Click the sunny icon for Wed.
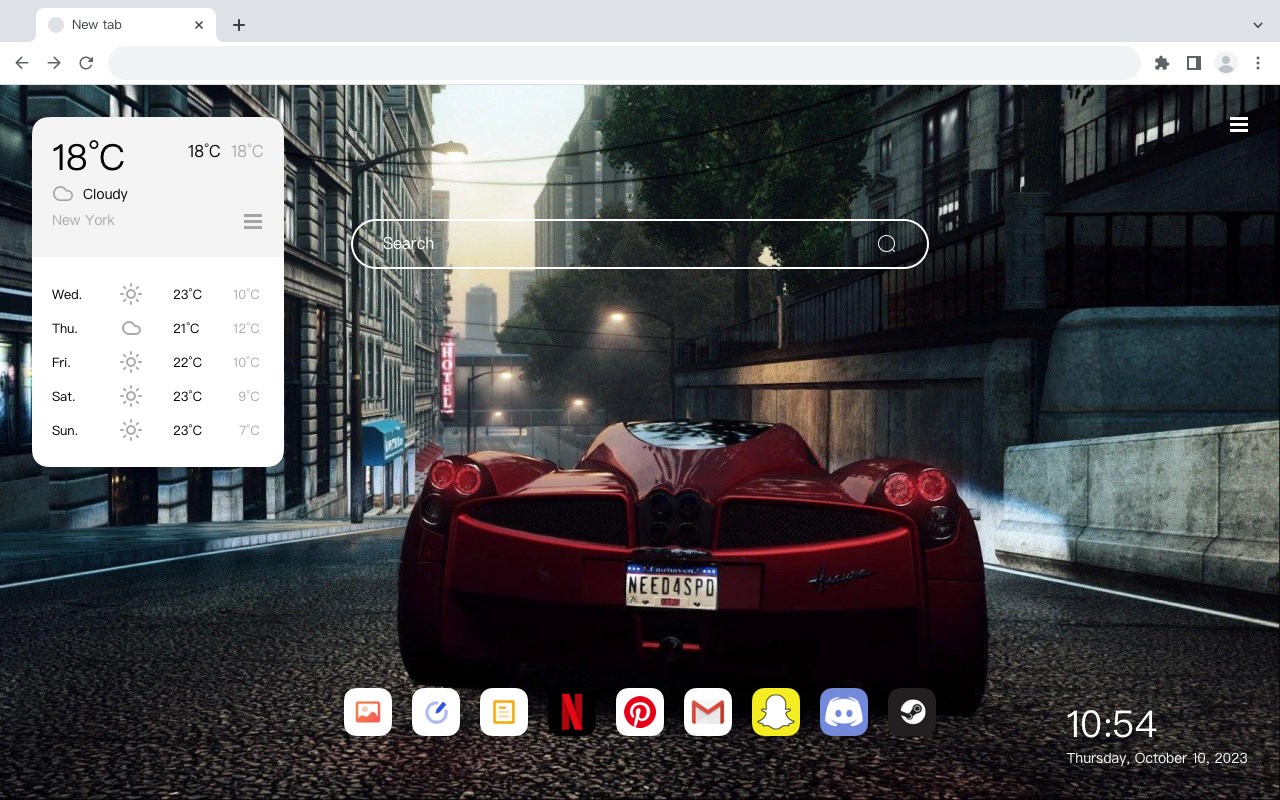The width and height of the screenshot is (1280, 800). tap(131, 294)
